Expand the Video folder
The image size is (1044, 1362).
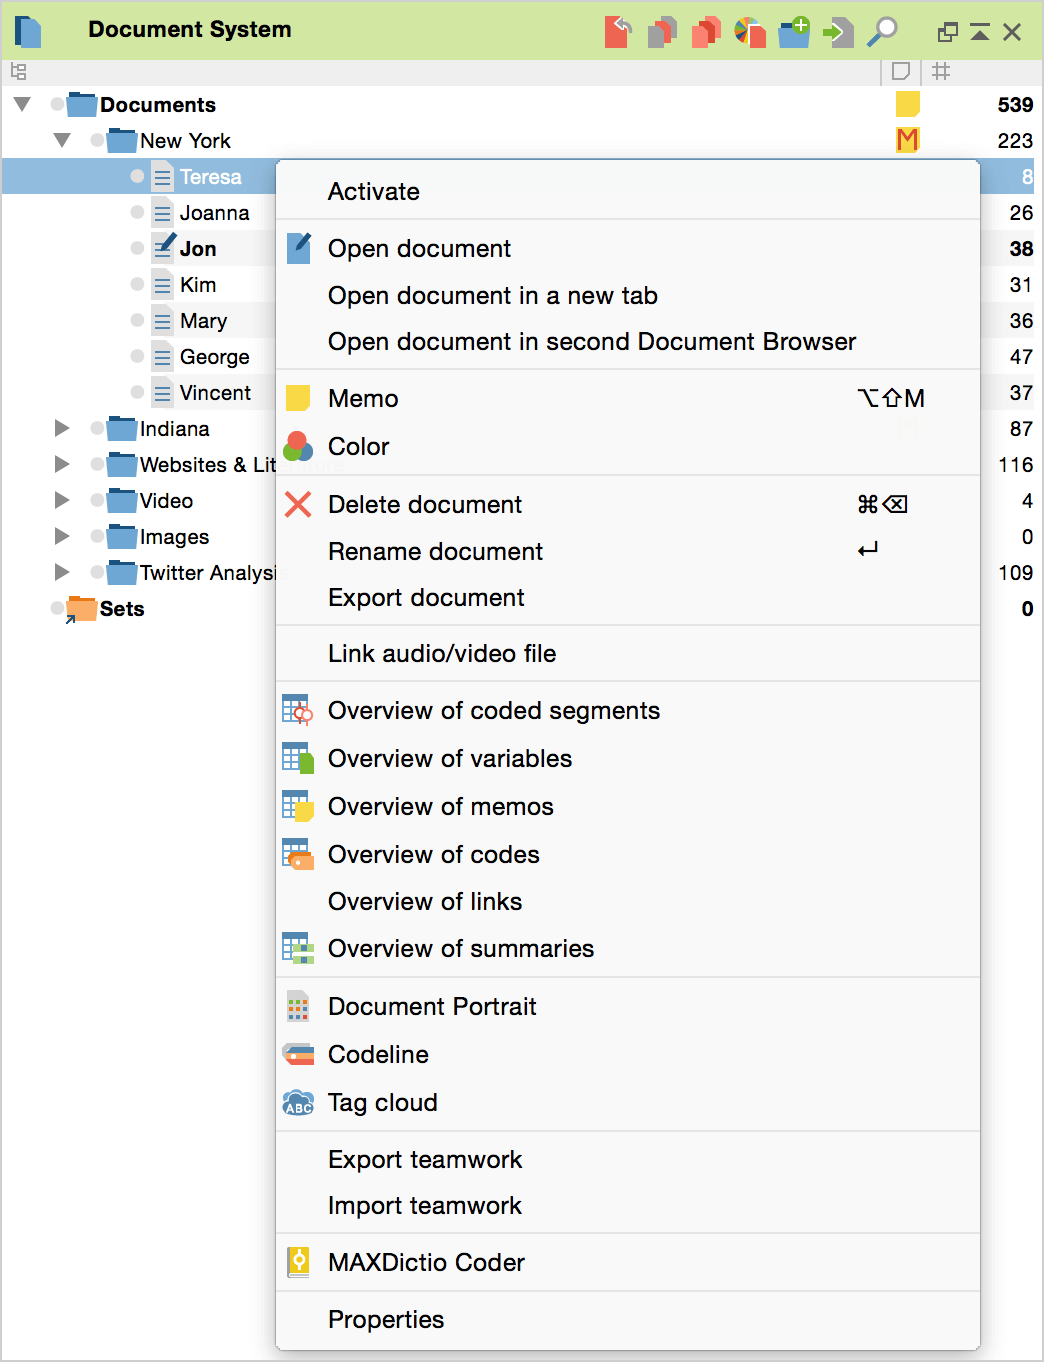click(x=62, y=500)
